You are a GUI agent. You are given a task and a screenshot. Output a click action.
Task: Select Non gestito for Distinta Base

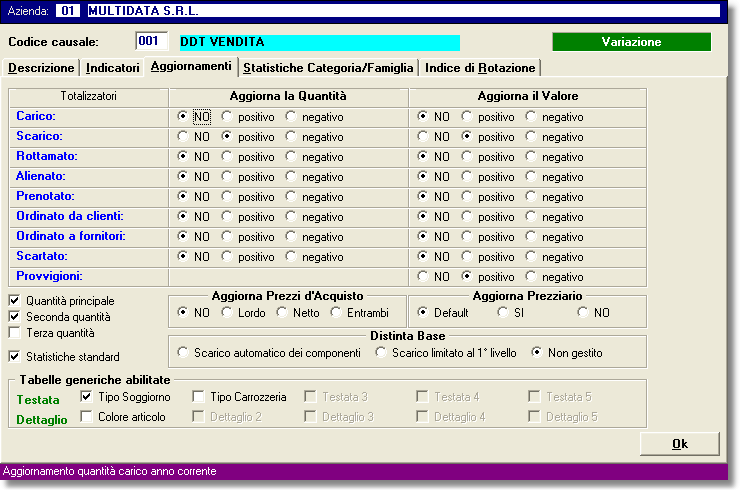coord(537,352)
